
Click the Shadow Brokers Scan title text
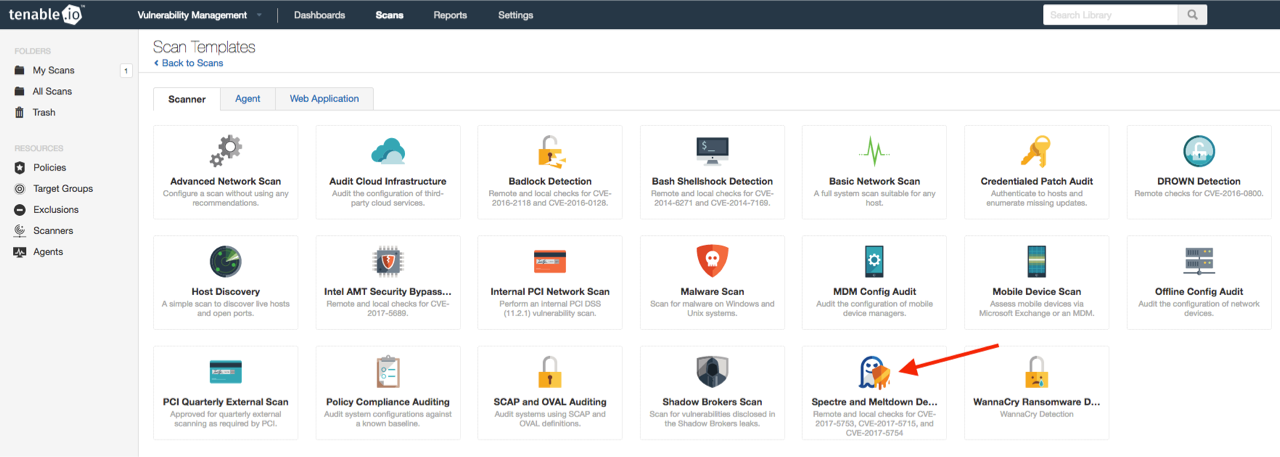click(x=712, y=402)
